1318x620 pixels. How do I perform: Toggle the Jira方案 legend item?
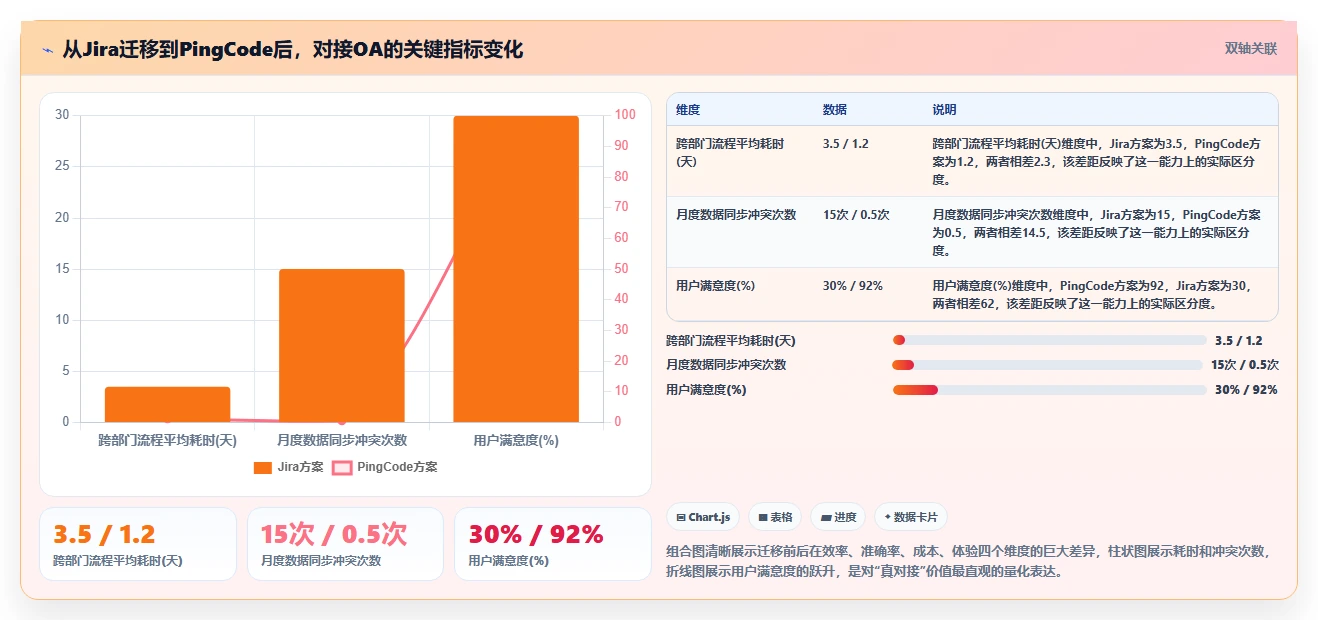[288, 467]
